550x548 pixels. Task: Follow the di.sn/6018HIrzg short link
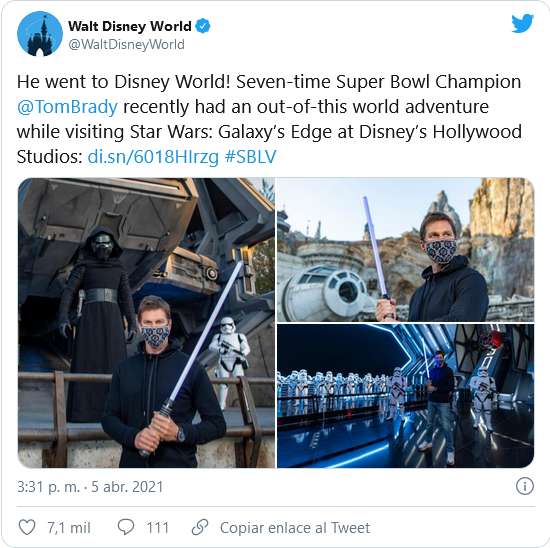pyautogui.click(x=153, y=156)
